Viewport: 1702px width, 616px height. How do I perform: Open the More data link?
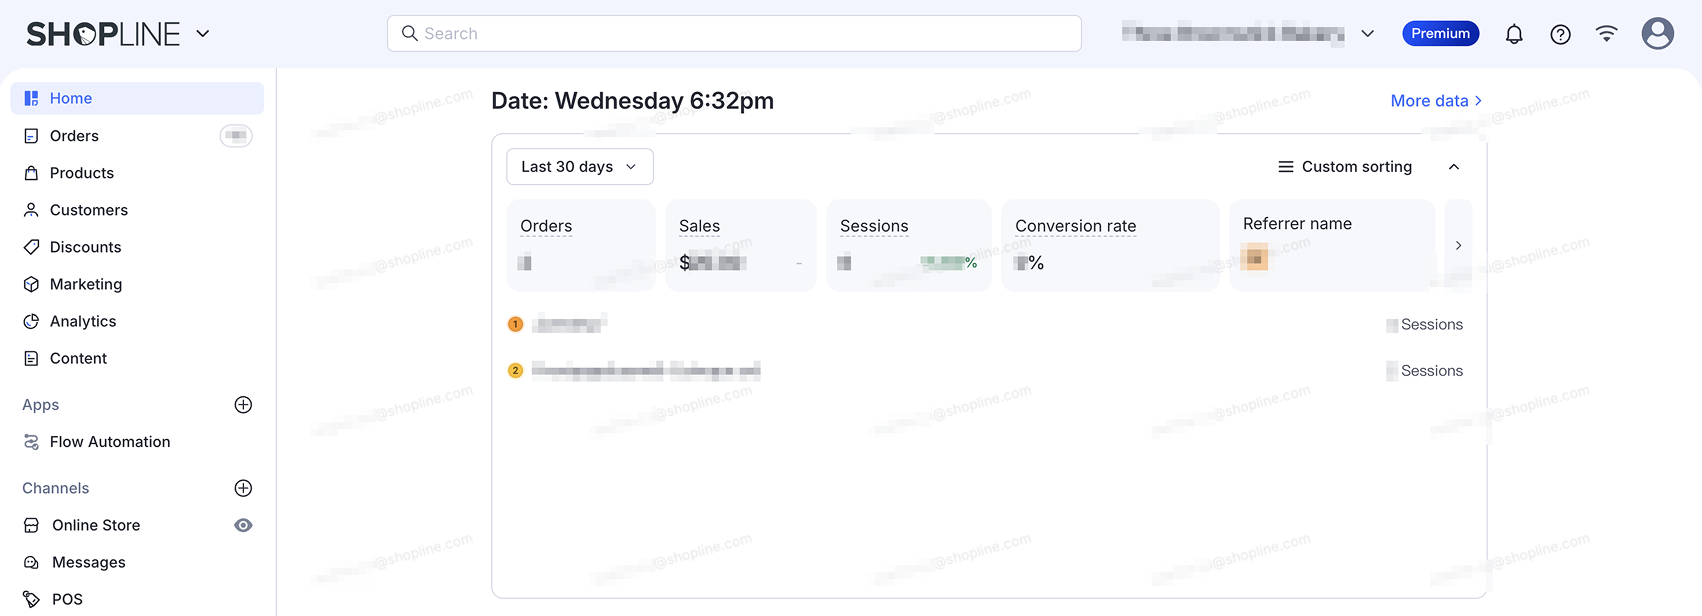coord(1436,101)
